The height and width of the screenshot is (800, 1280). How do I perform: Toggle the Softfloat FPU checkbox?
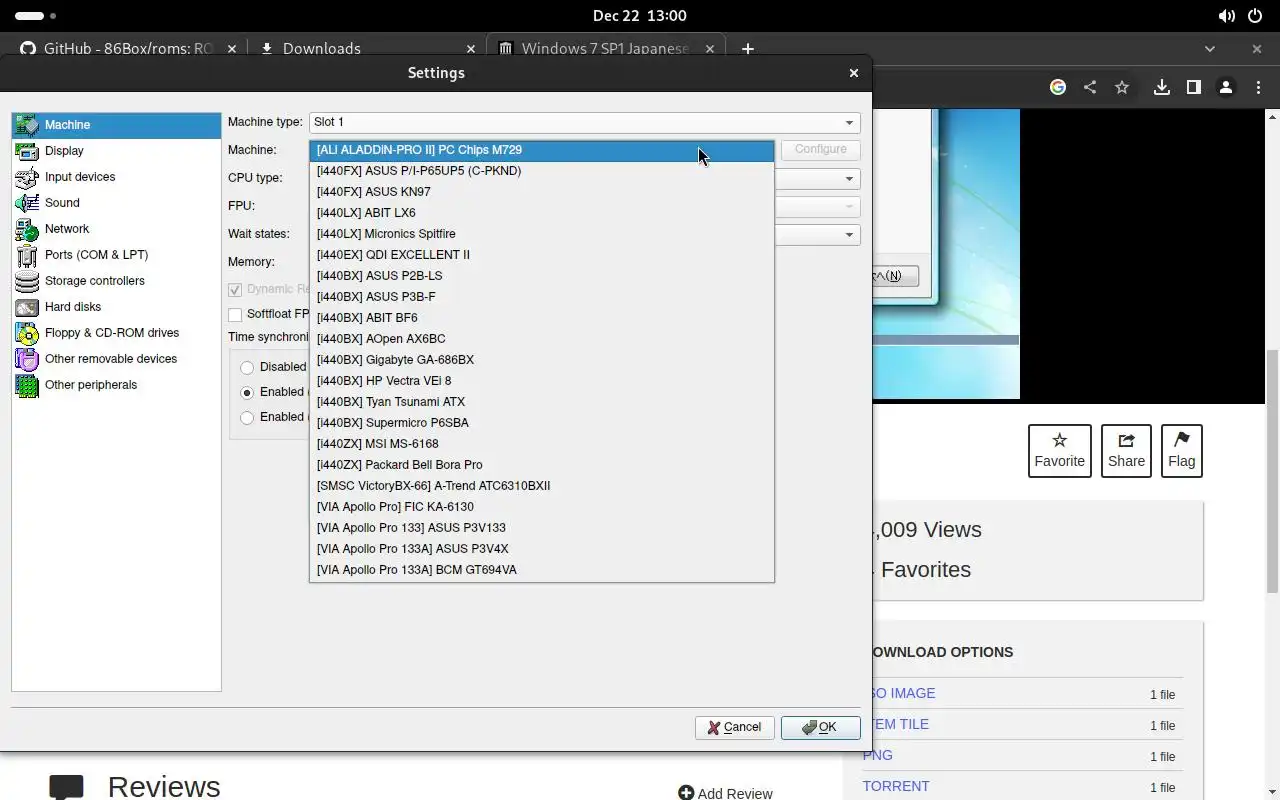point(235,314)
